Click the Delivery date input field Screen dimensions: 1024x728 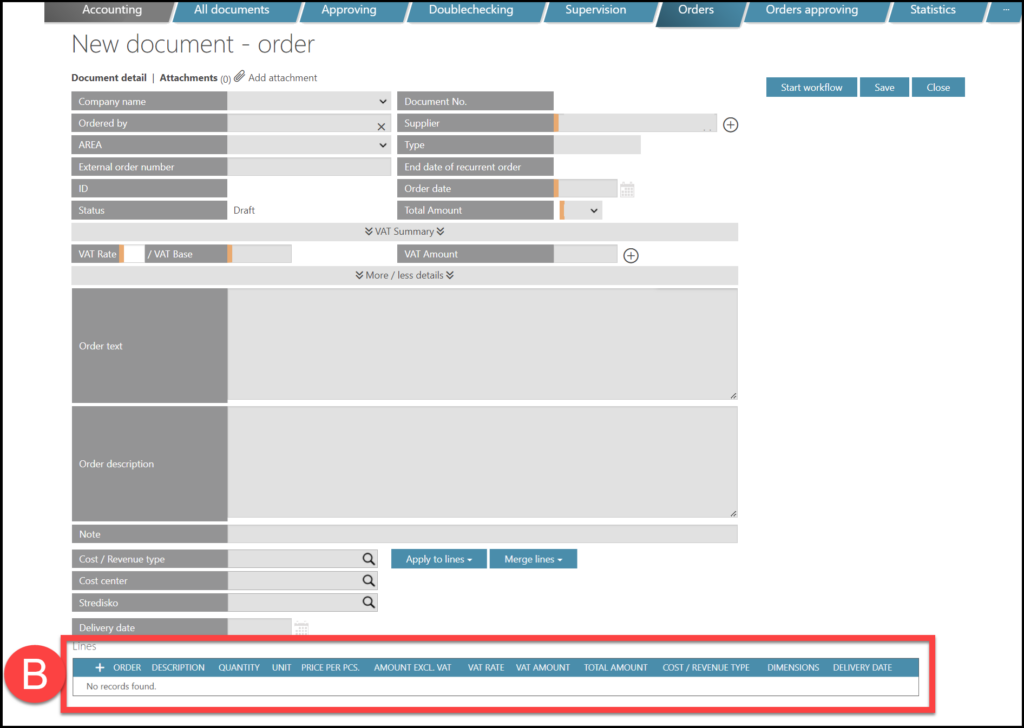[259, 627]
